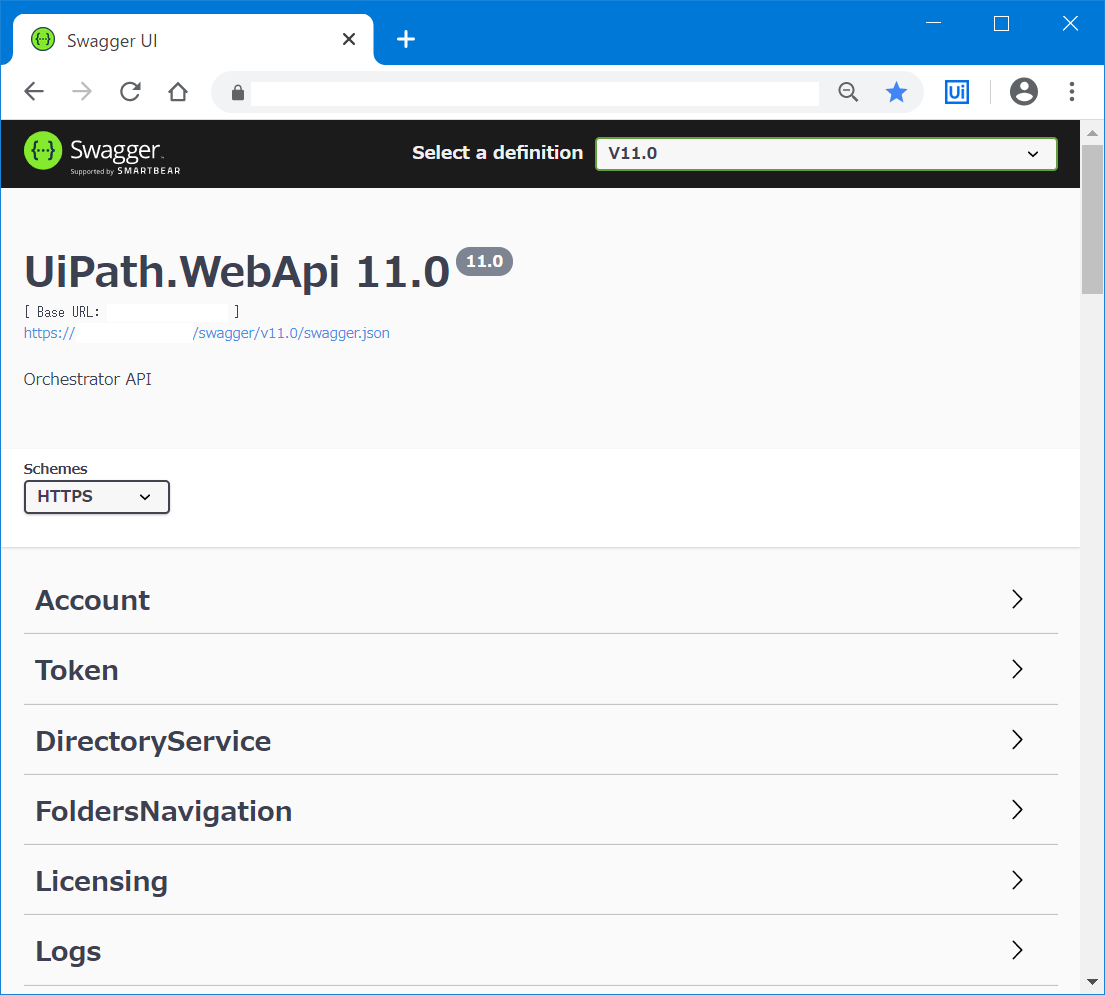Expand the DirectoryService section
This screenshot has width=1105, height=995.
[541, 740]
